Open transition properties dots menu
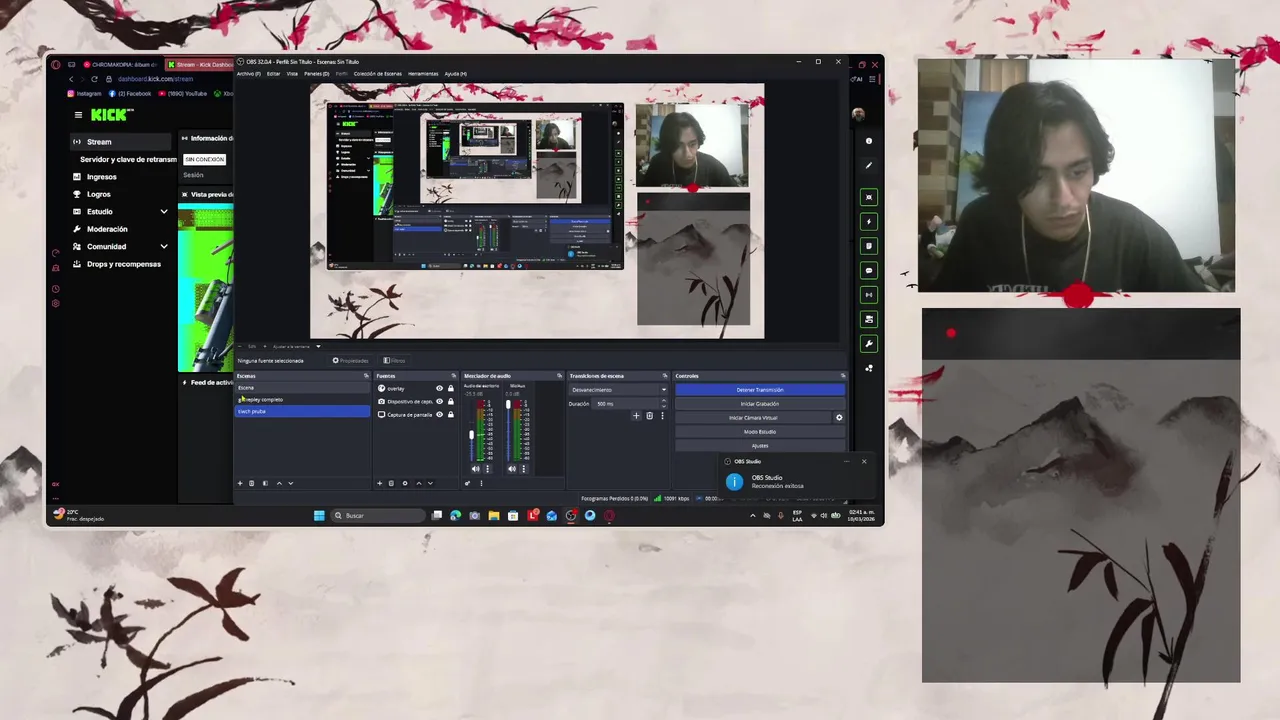The image size is (1280, 720). click(x=662, y=416)
